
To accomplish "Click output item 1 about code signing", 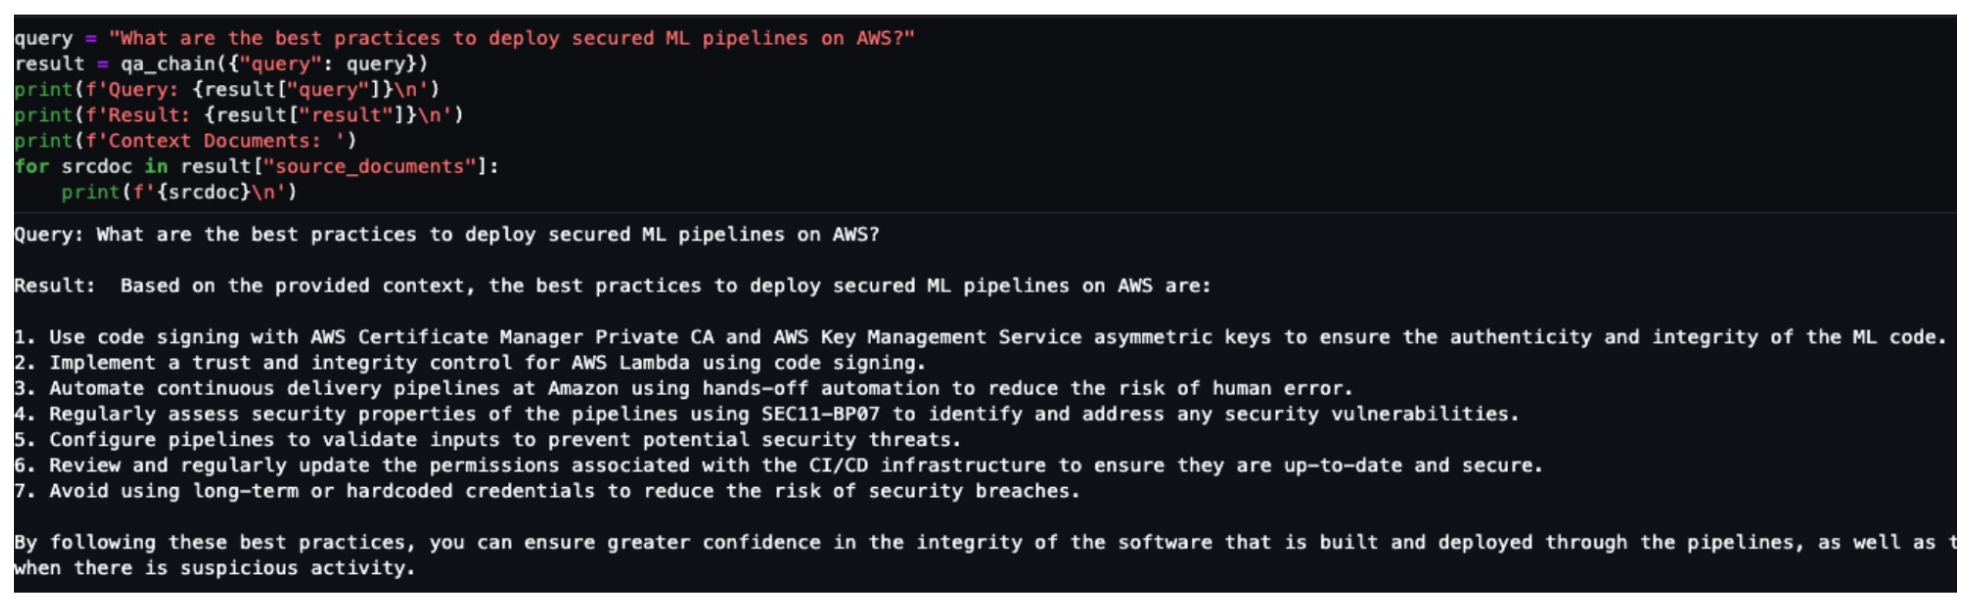I will click(980, 338).
